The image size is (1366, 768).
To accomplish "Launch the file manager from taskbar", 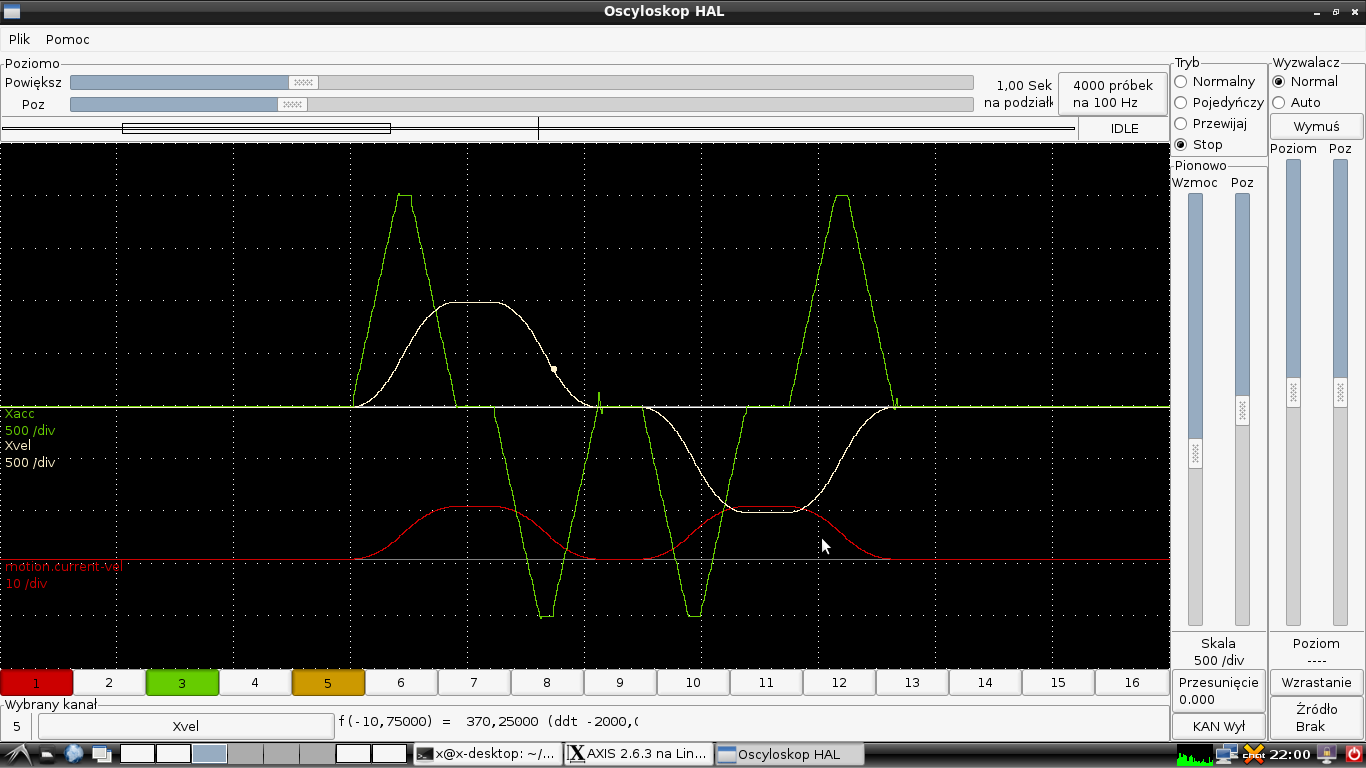I will (48, 754).
